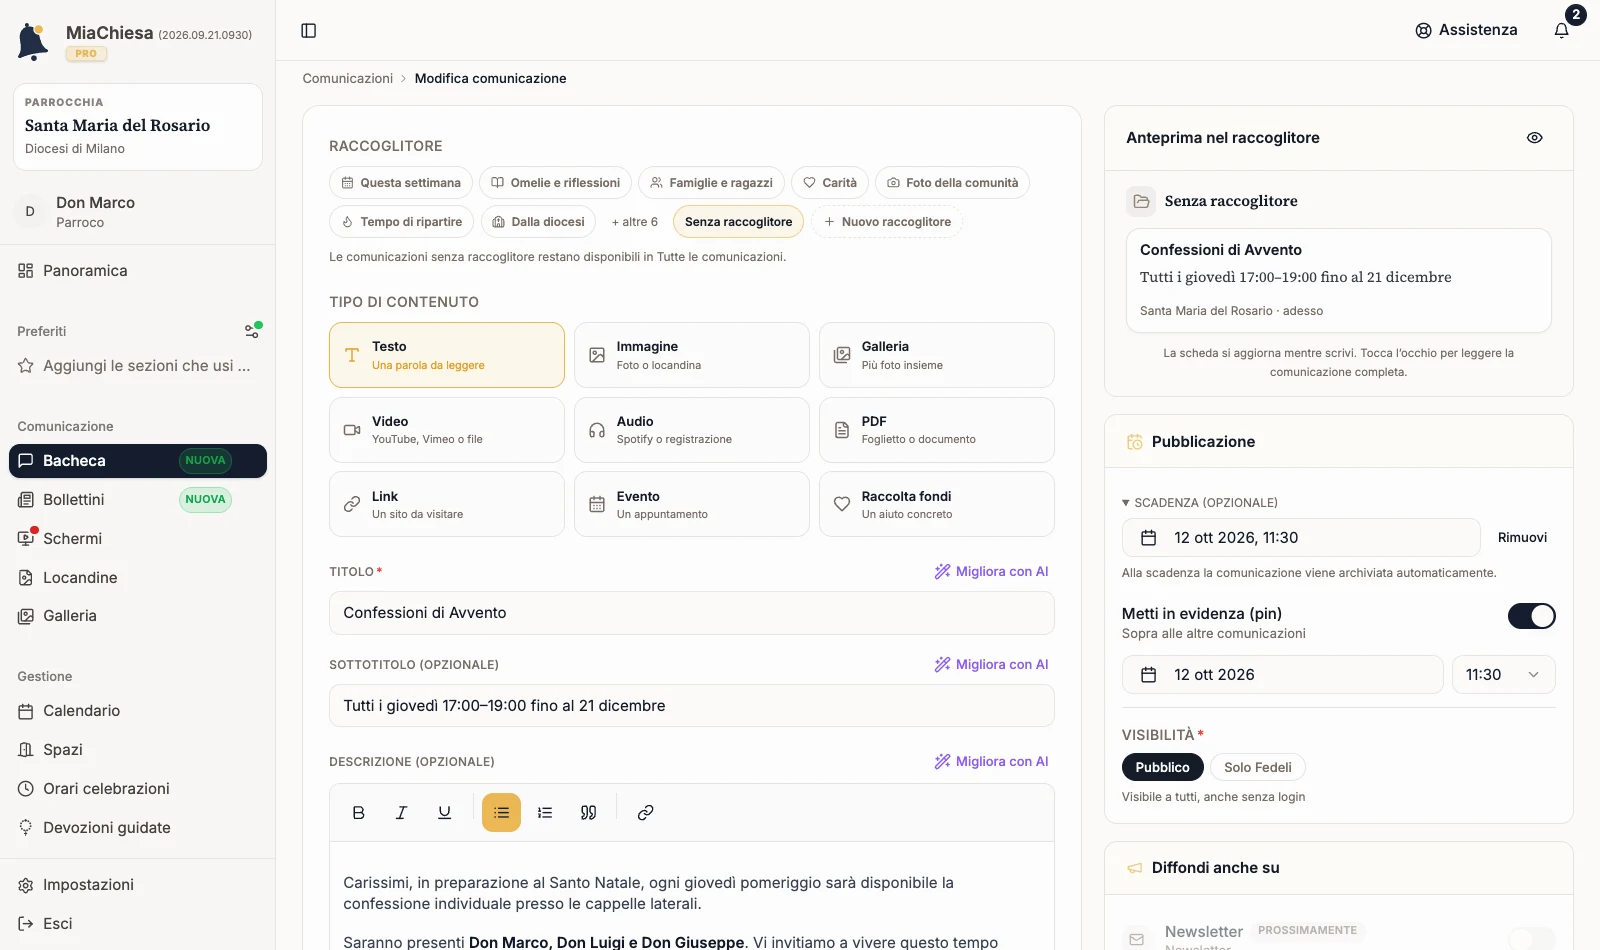Open Devozioni guidate in the sidebar
This screenshot has height=950, width=1600.
click(138, 828)
